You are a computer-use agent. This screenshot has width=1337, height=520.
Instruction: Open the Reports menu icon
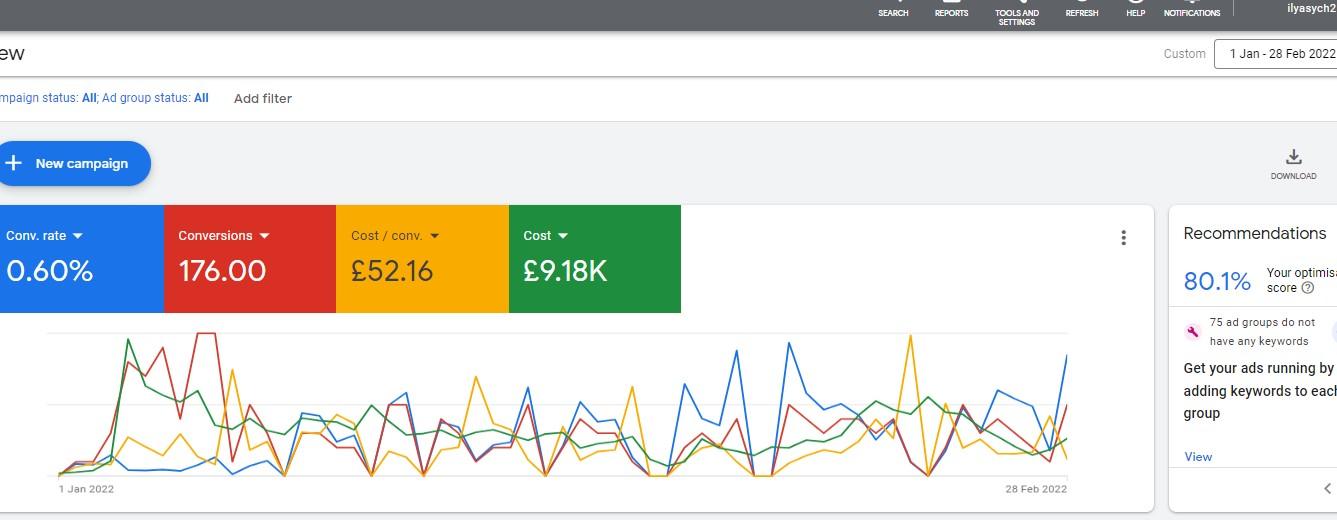(951, 8)
